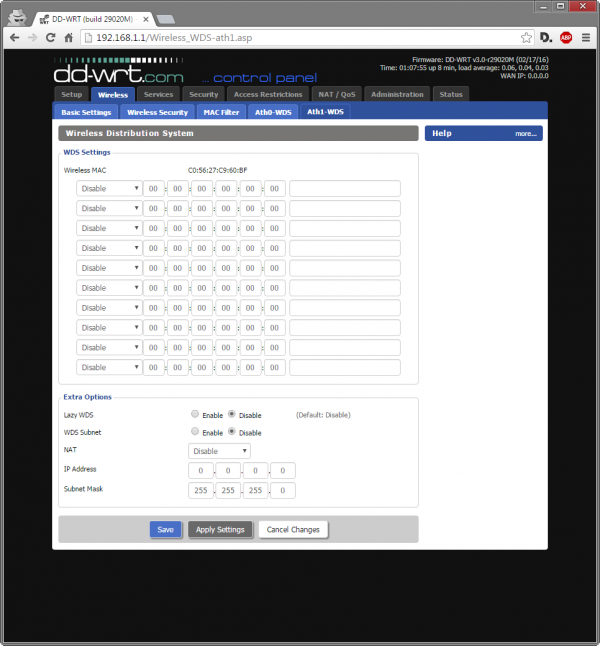
Task: Click the browser back arrow
Action: 14,37
